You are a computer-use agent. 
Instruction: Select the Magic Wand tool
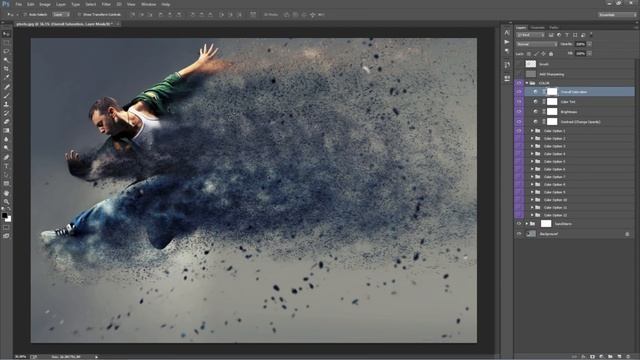[6, 60]
